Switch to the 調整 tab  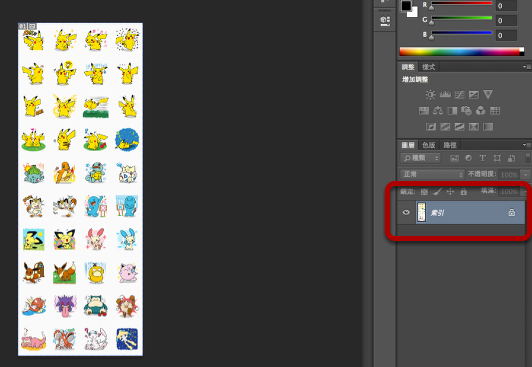click(x=408, y=67)
